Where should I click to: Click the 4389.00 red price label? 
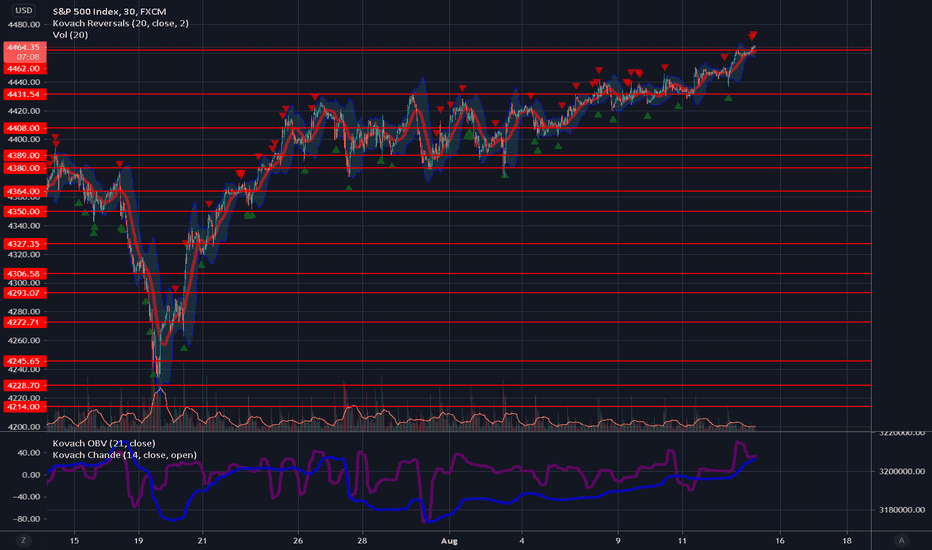(24, 155)
